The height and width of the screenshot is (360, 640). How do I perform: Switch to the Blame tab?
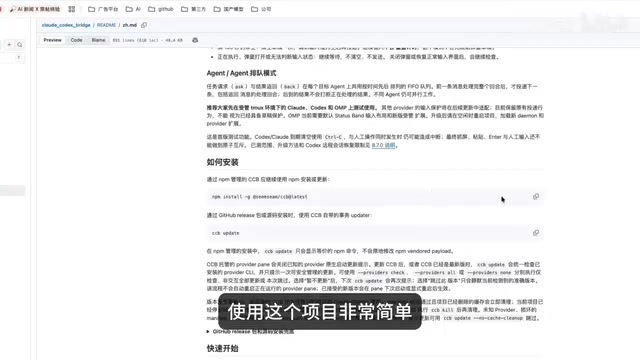98,40
